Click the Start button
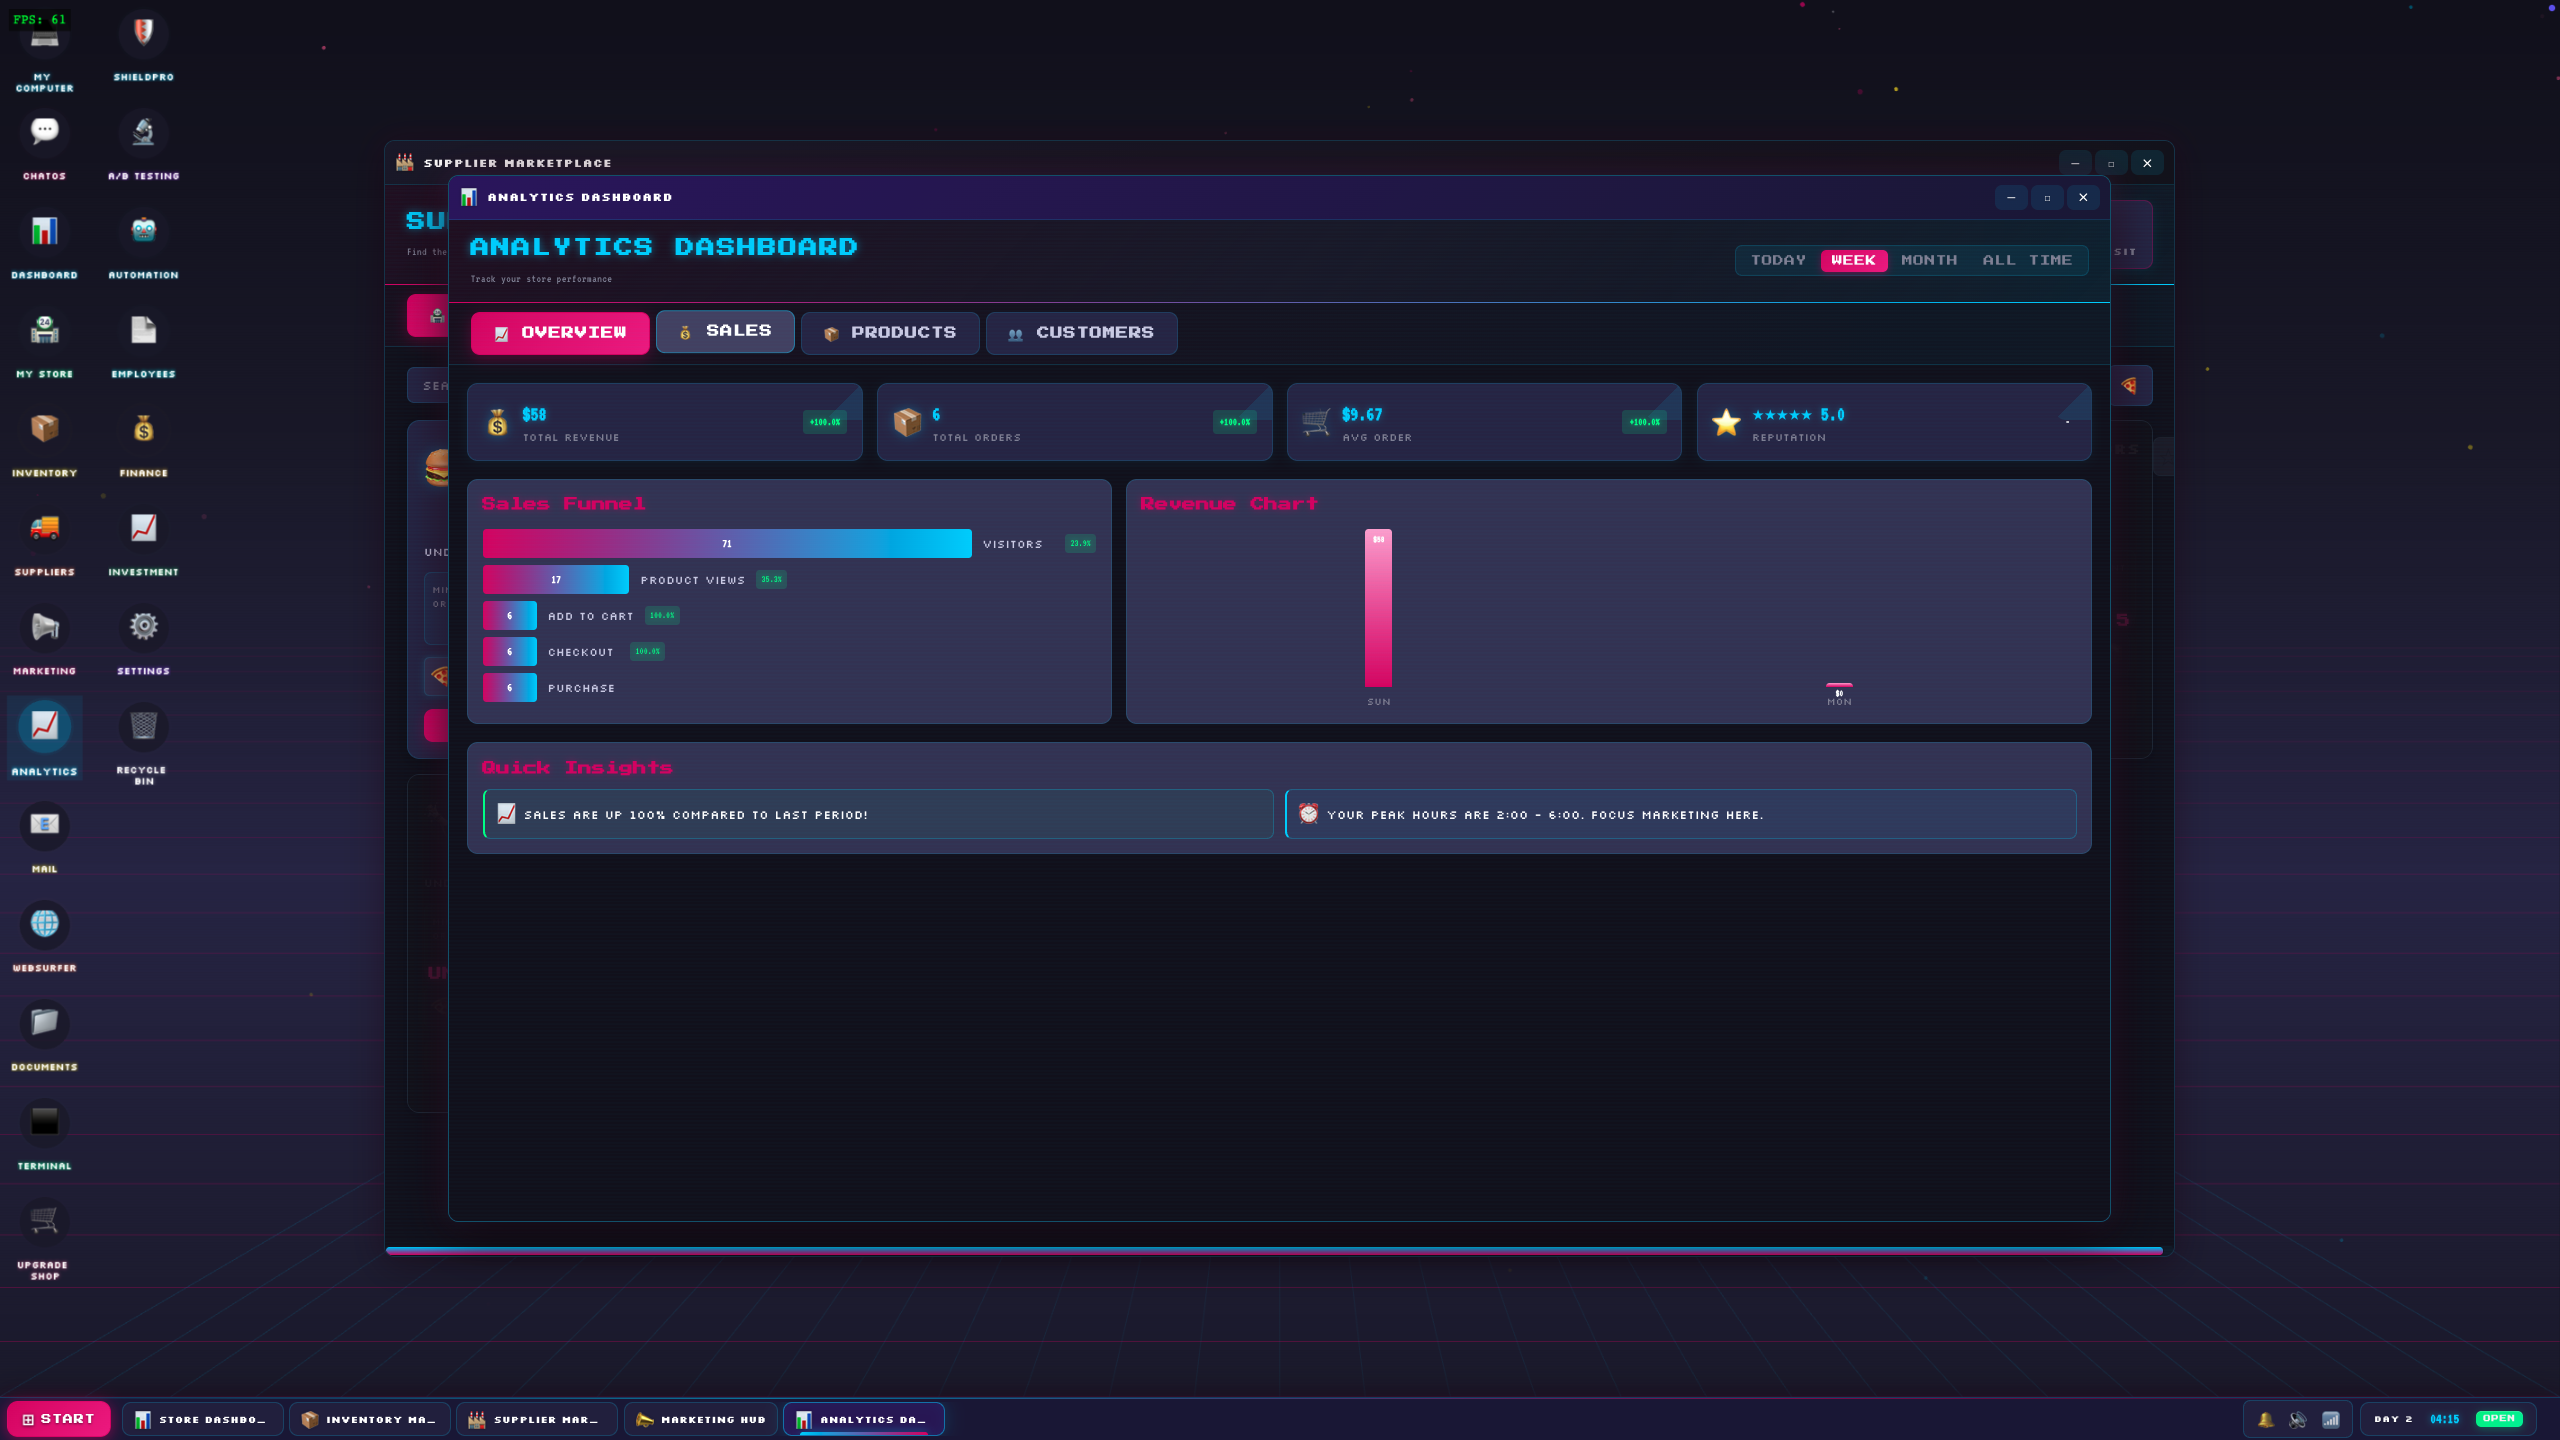The image size is (2560, 1440). pos(59,1419)
